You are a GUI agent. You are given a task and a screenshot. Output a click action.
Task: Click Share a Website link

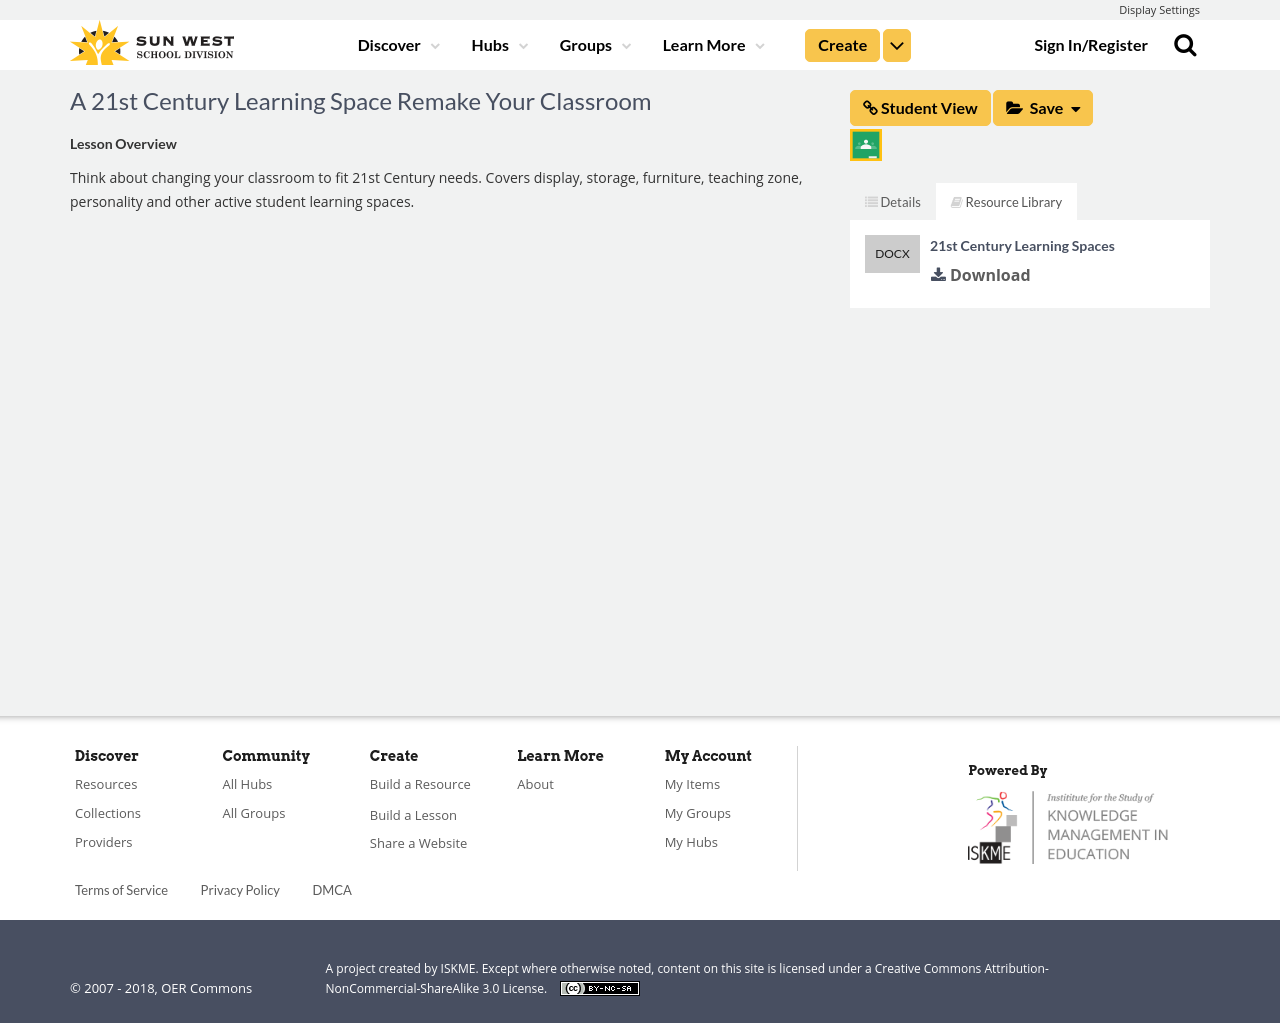[x=418, y=844]
